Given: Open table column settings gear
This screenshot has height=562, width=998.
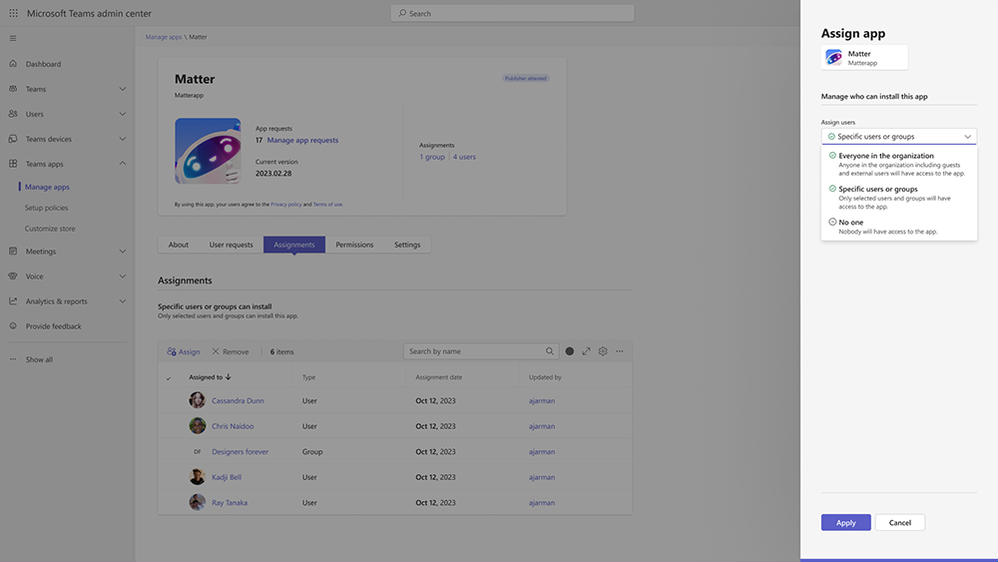Looking at the screenshot, I should tap(603, 351).
